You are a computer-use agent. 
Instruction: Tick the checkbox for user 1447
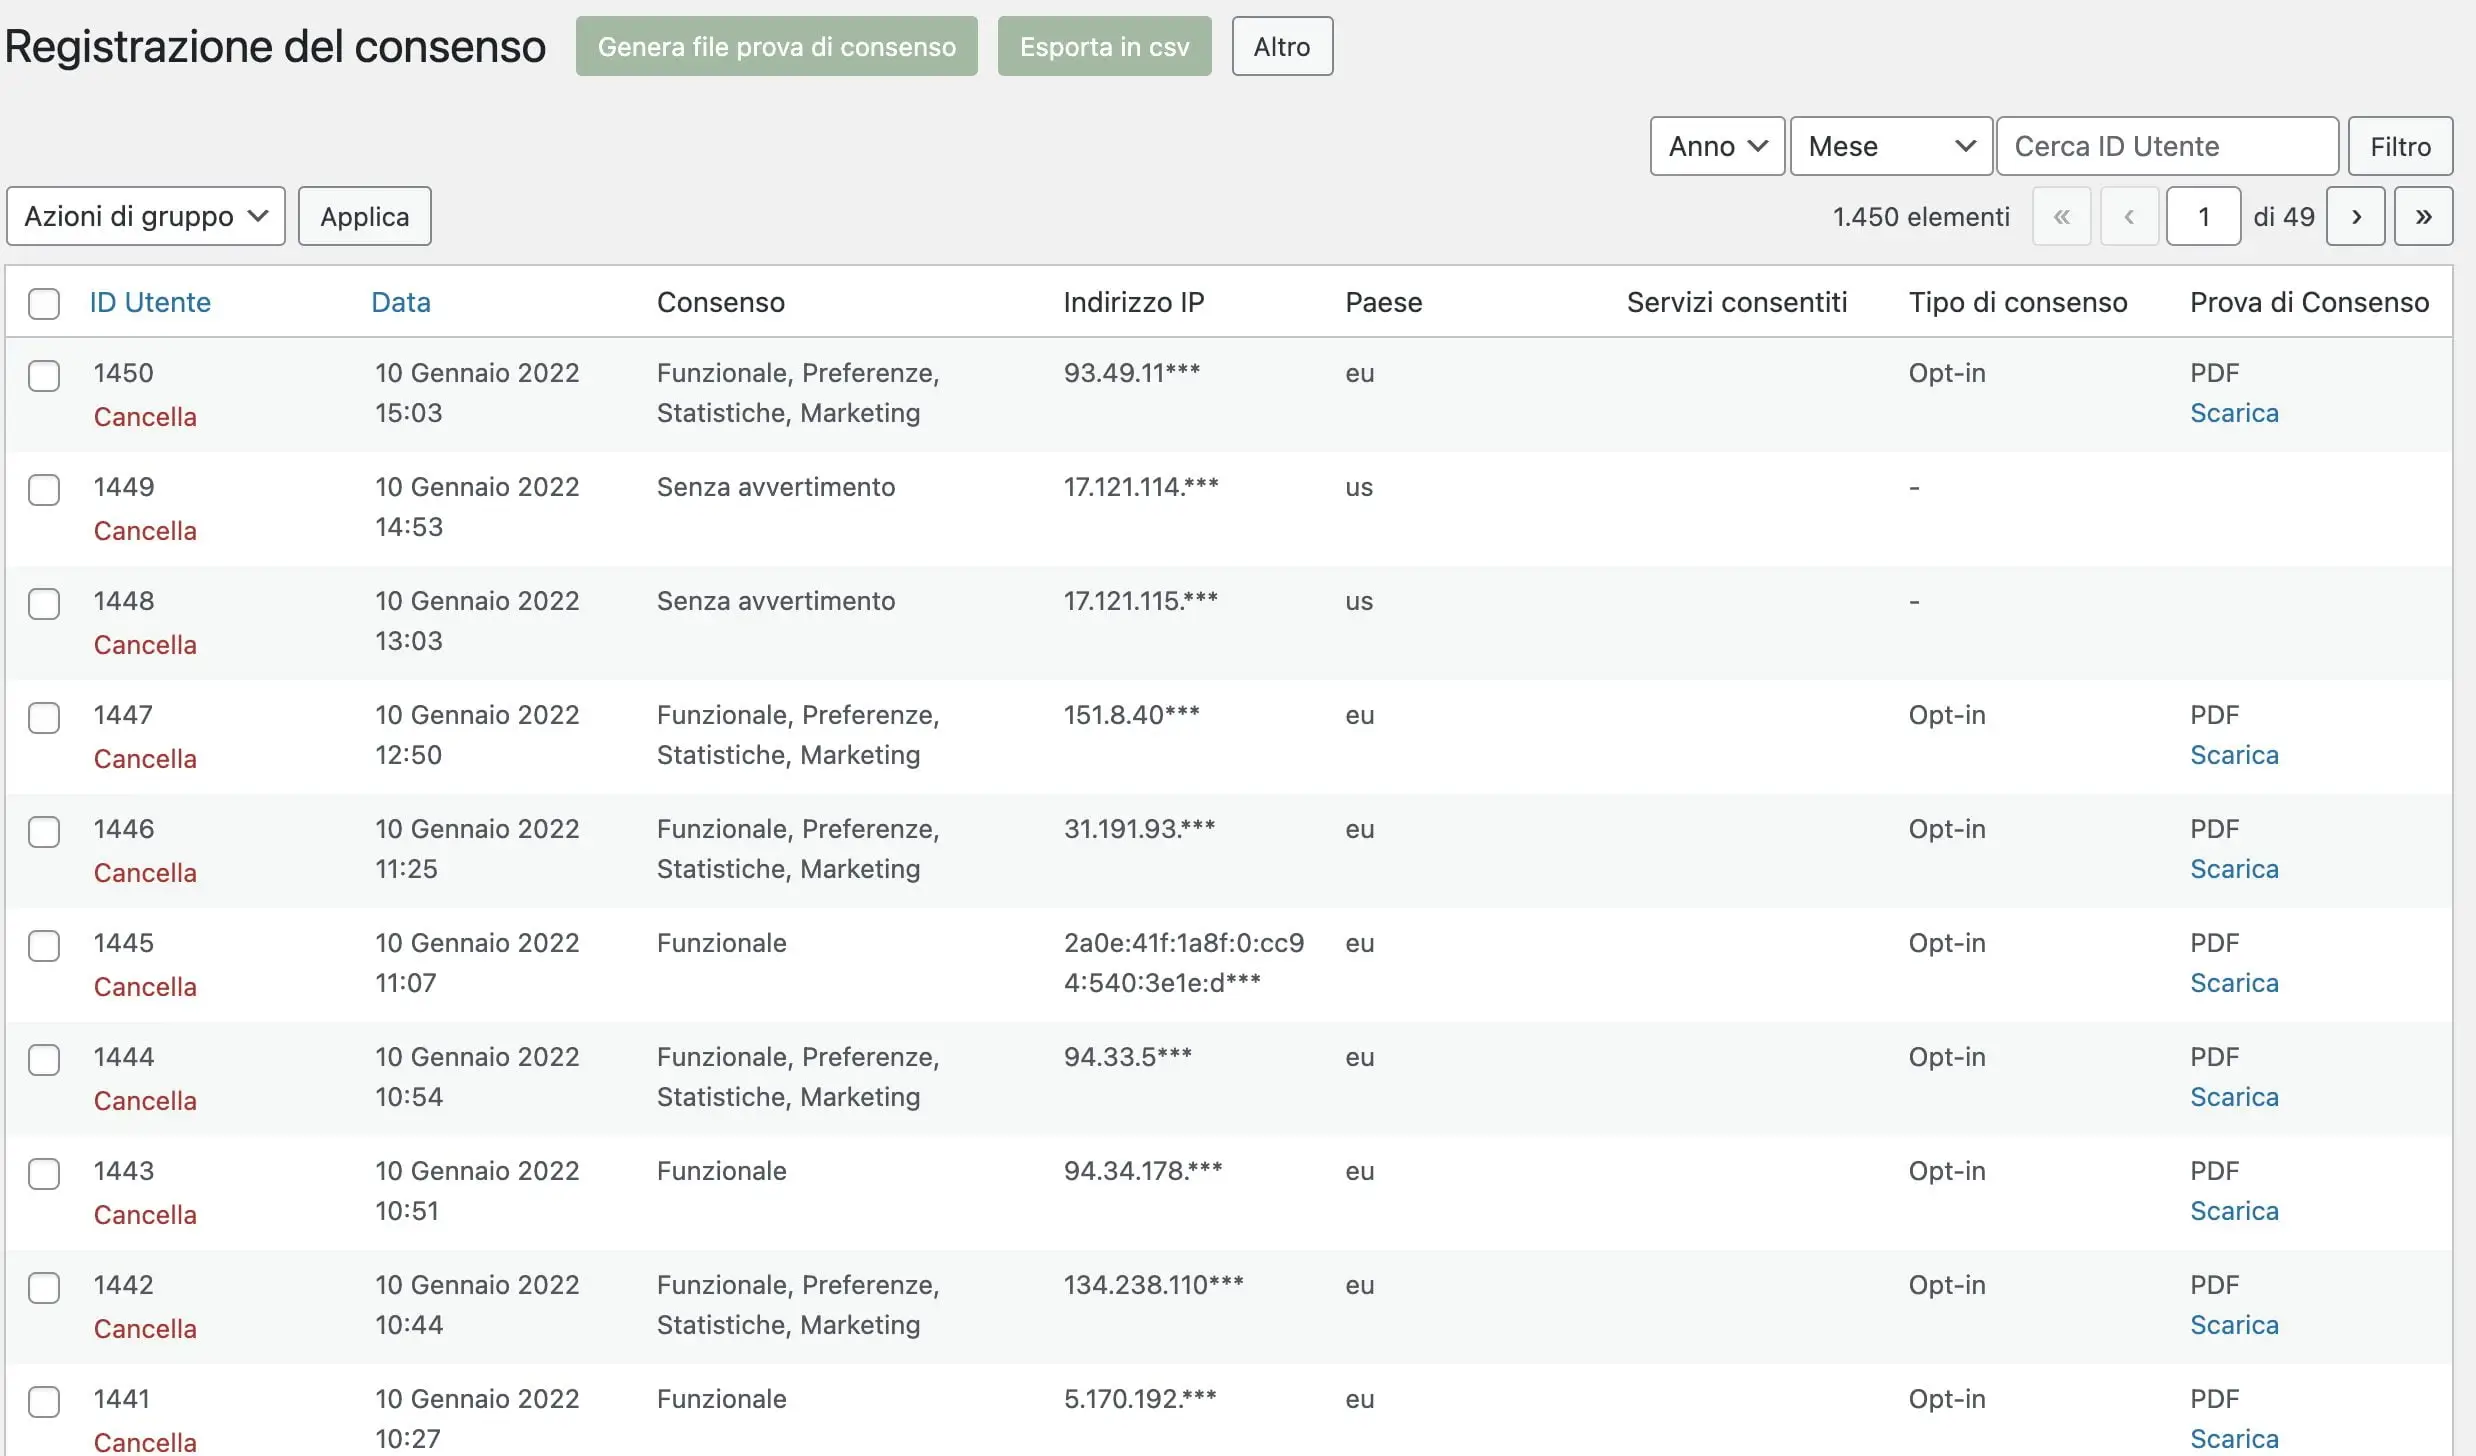click(x=44, y=718)
